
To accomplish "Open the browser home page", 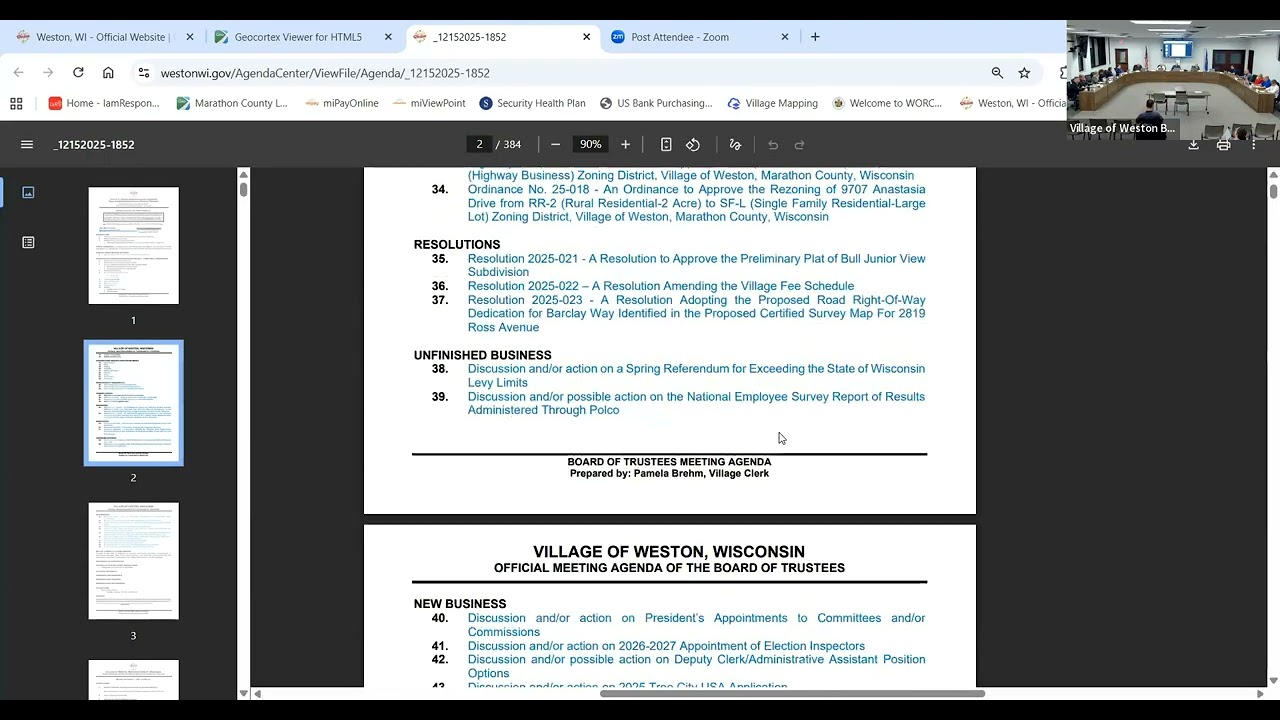I will pos(108,73).
